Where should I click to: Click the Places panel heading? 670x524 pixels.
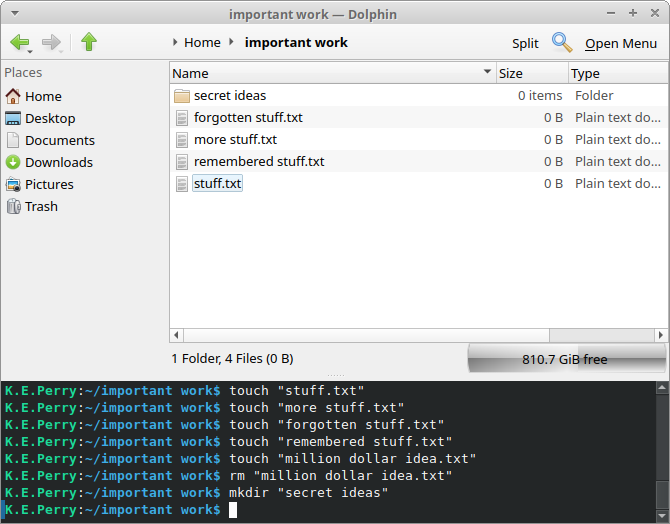[23, 73]
